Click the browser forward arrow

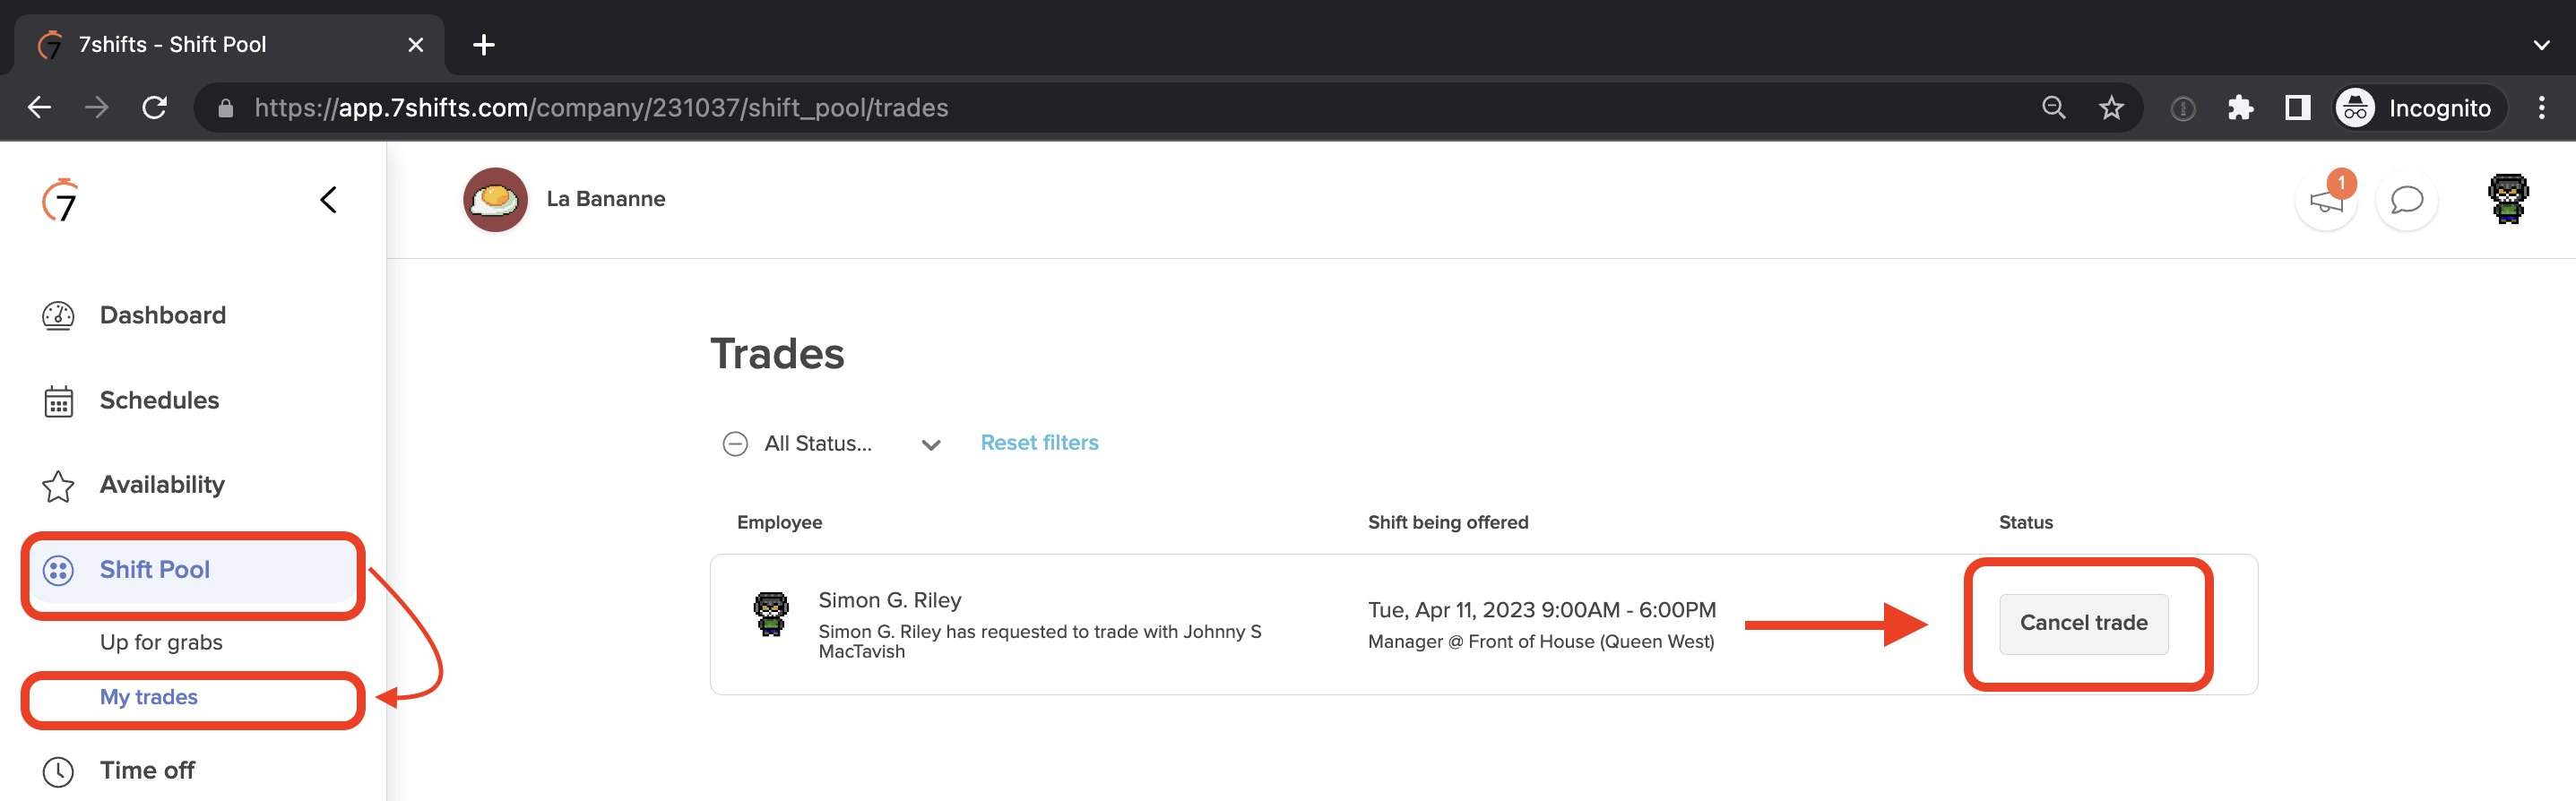coord(97,107)
